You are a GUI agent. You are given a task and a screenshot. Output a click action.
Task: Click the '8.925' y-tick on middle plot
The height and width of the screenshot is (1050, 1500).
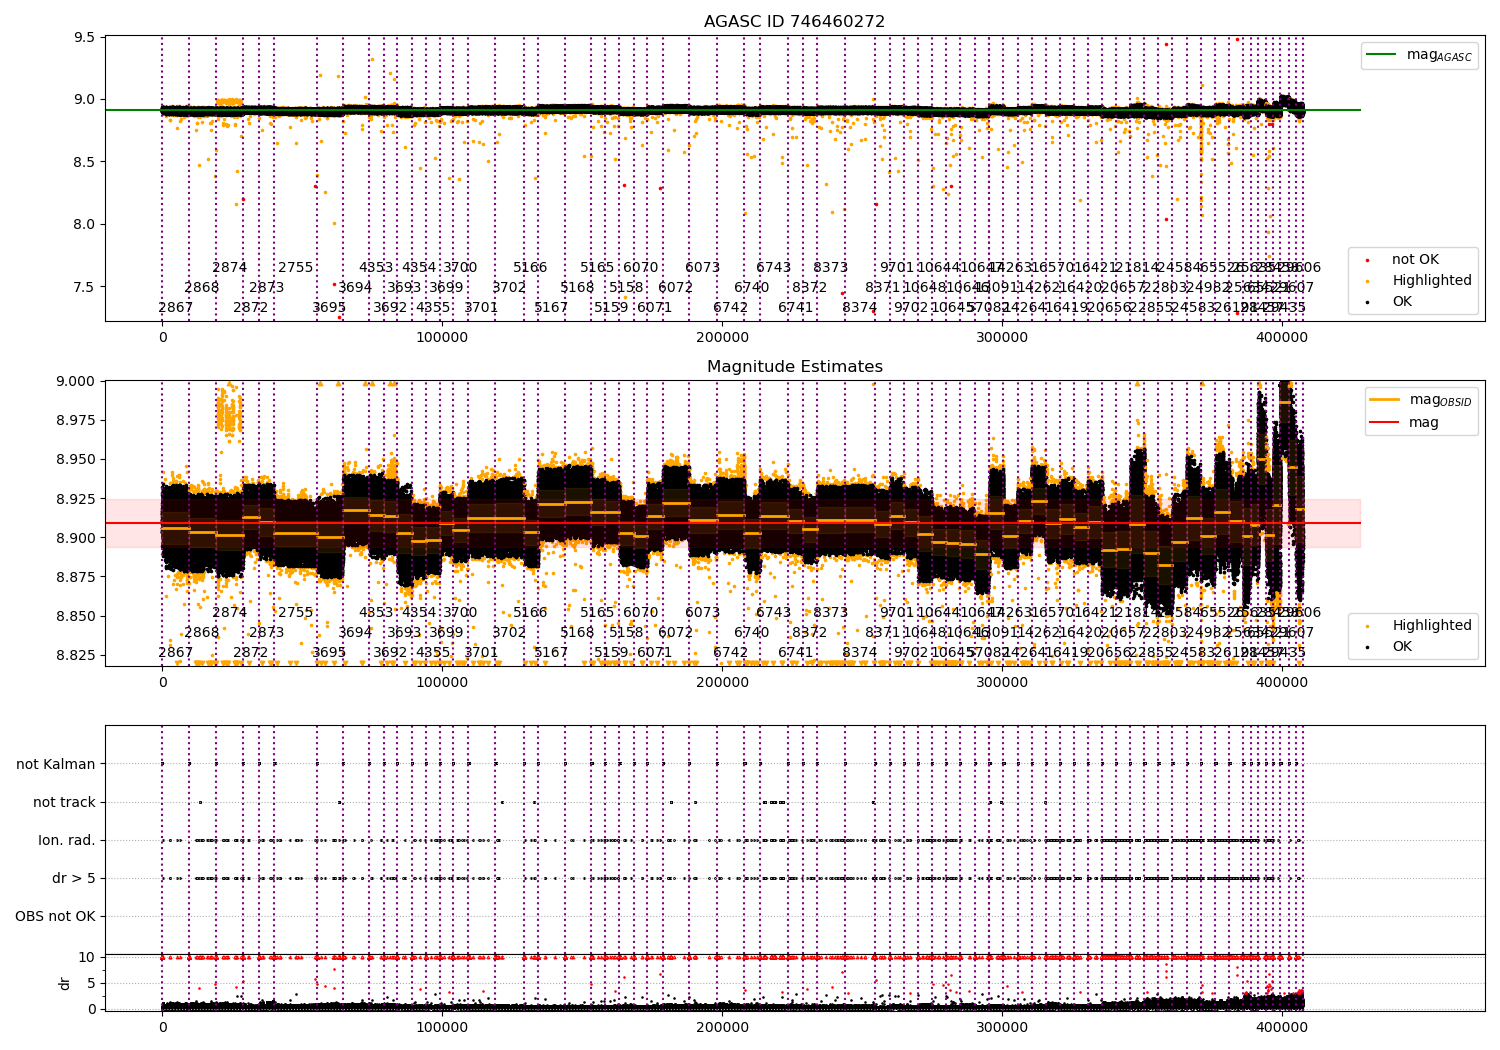pyautogui.click(x=77, y=499)
